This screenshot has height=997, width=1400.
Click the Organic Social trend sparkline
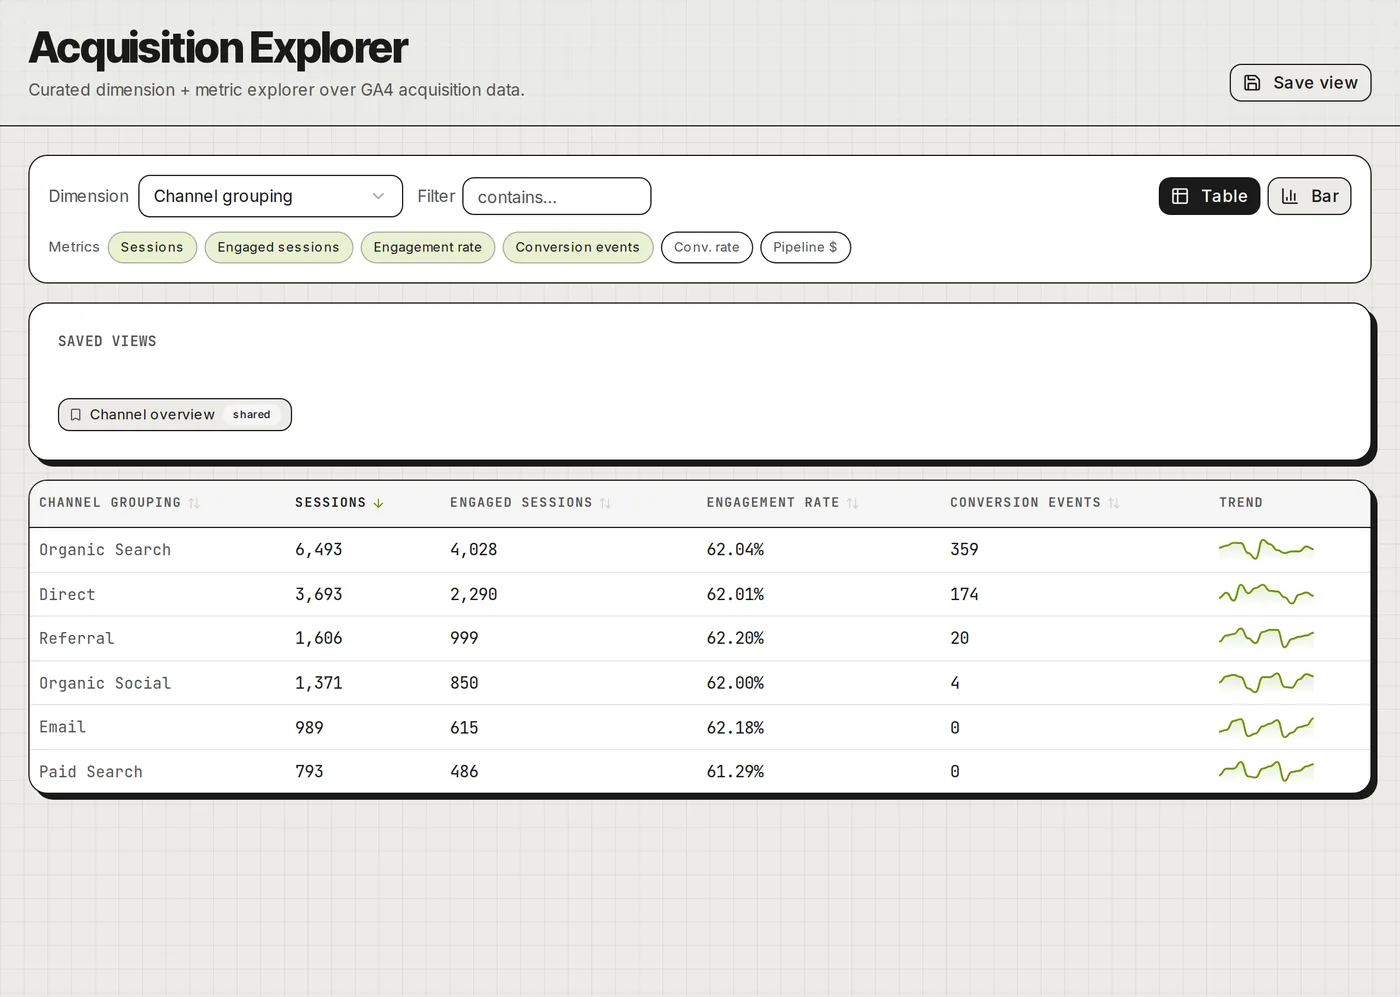coord(1266,683)
